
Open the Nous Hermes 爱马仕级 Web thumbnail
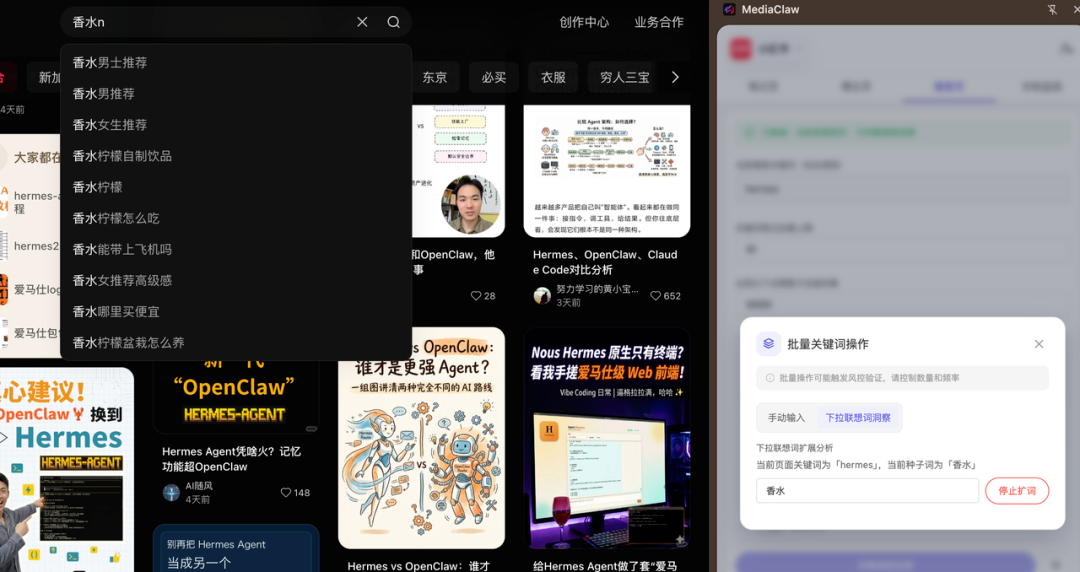[607, 438]
